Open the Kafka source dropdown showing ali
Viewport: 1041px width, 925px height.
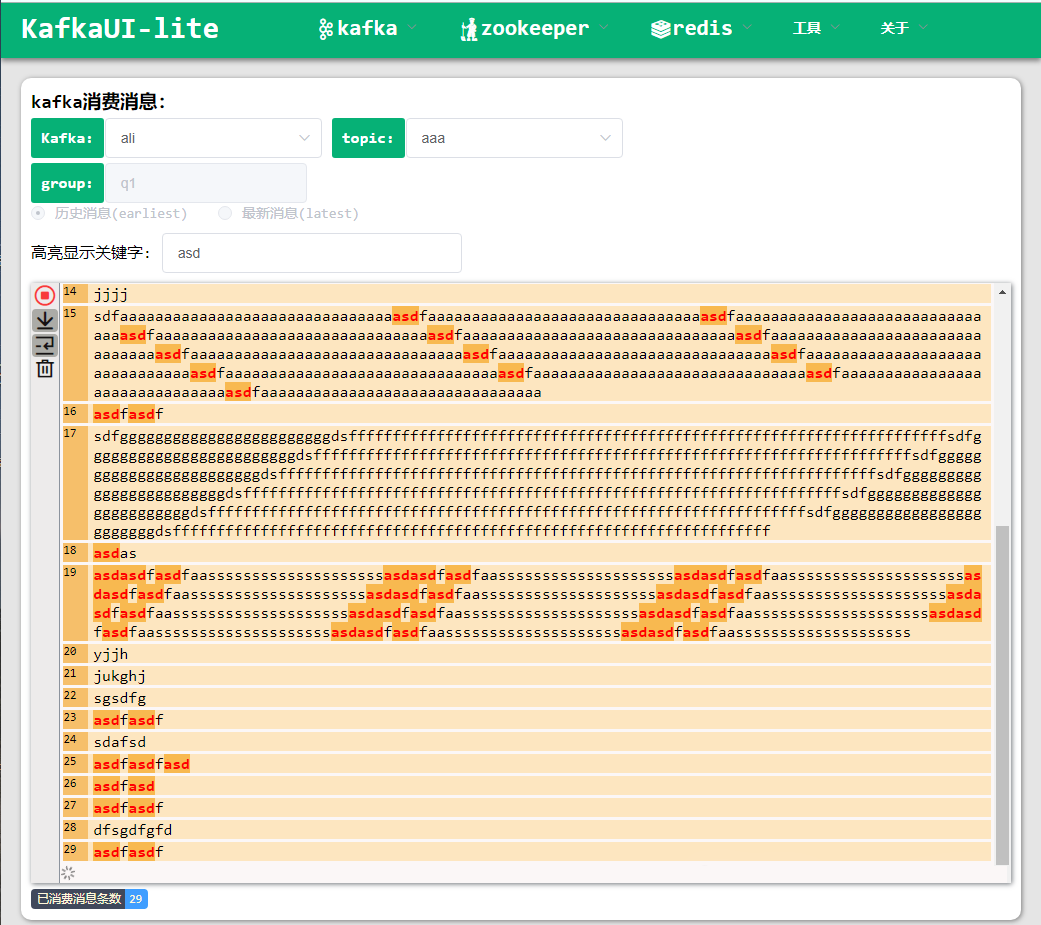(x=213, y=138)
